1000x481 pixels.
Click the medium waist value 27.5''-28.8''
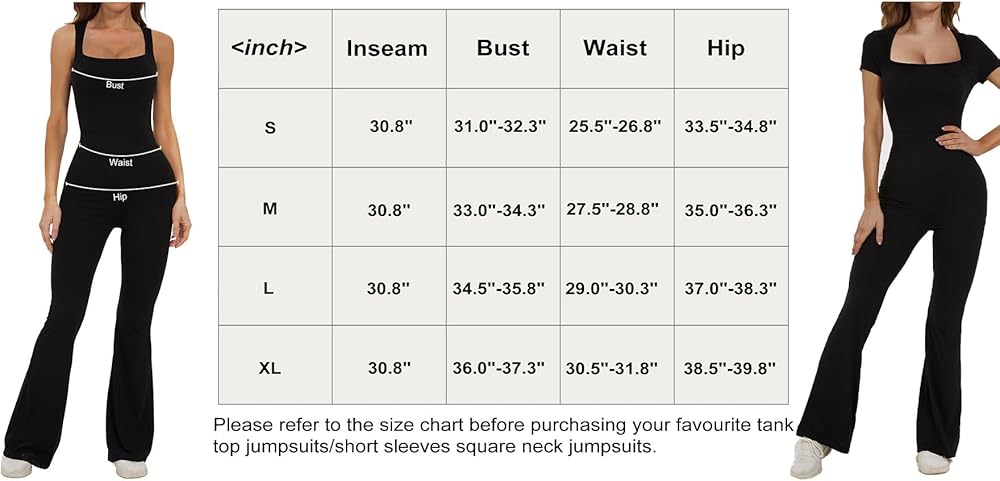pyautogui.click(x=615, y=208)
